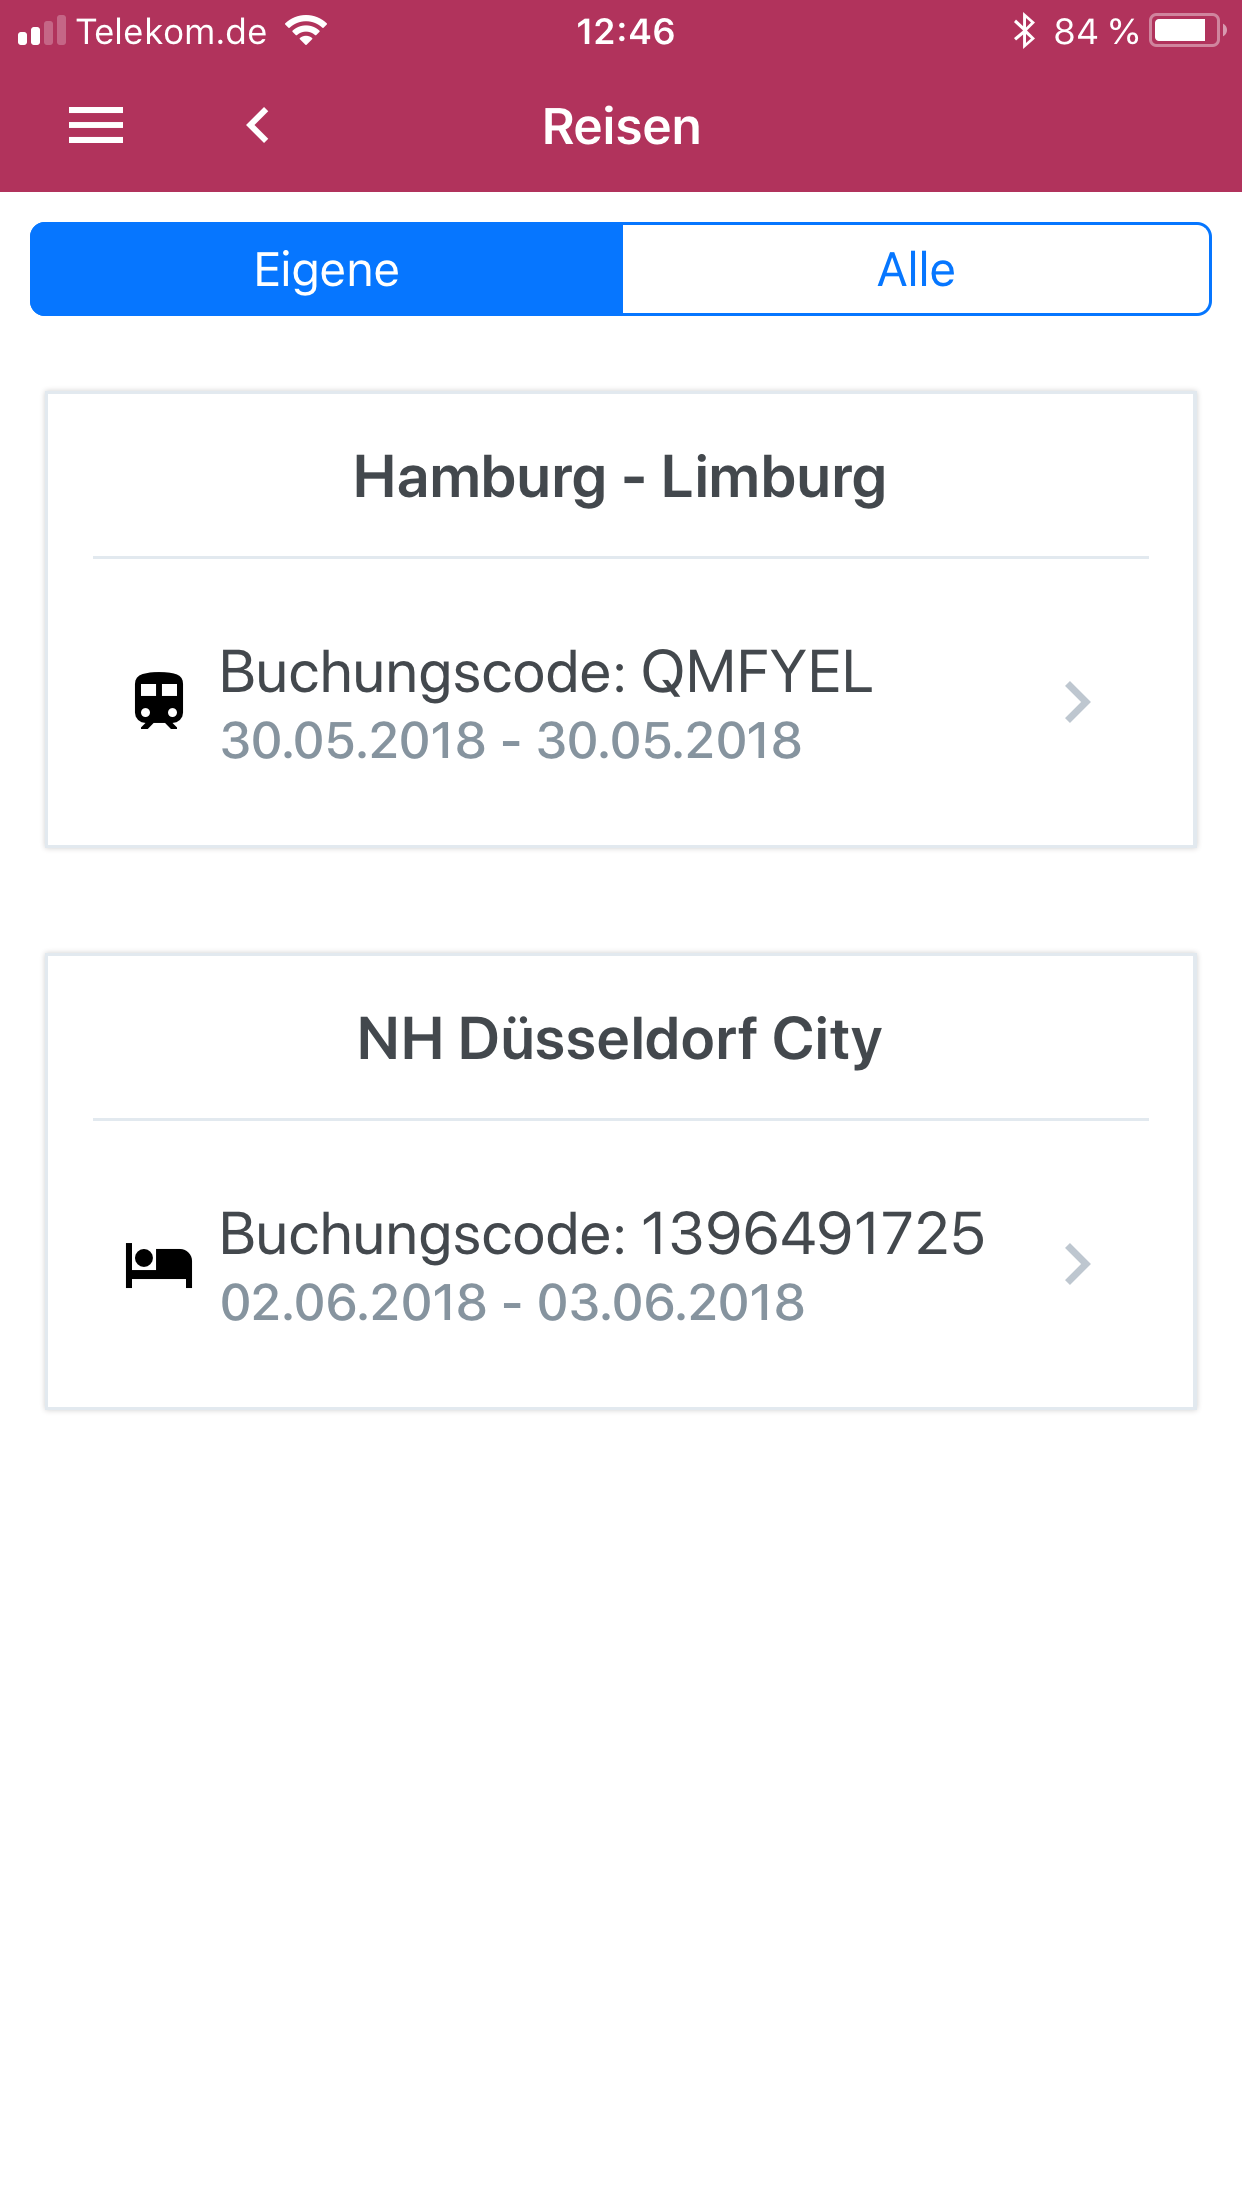The width and height of the screenshot is (1242, 2208).
Task: Open the hamburger menu
Action: coord(96,126)
